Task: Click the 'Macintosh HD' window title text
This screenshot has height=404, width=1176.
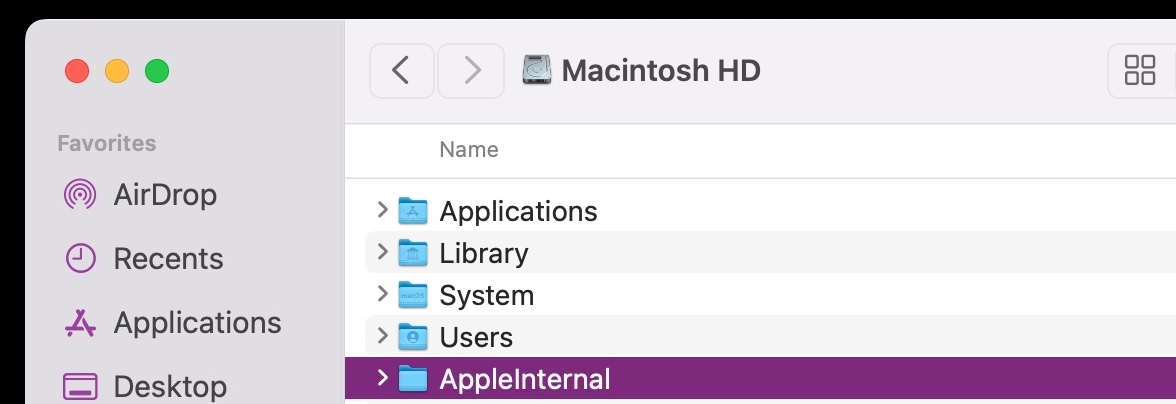Action: 661,70
